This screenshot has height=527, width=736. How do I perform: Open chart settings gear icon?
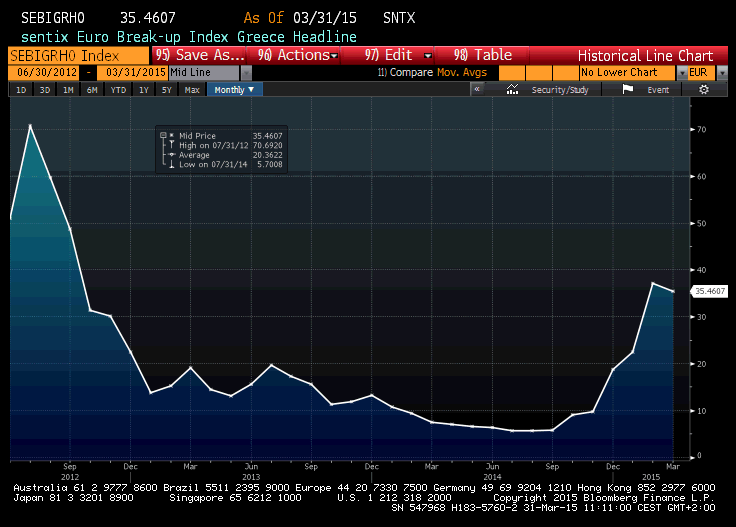point(703,90)
